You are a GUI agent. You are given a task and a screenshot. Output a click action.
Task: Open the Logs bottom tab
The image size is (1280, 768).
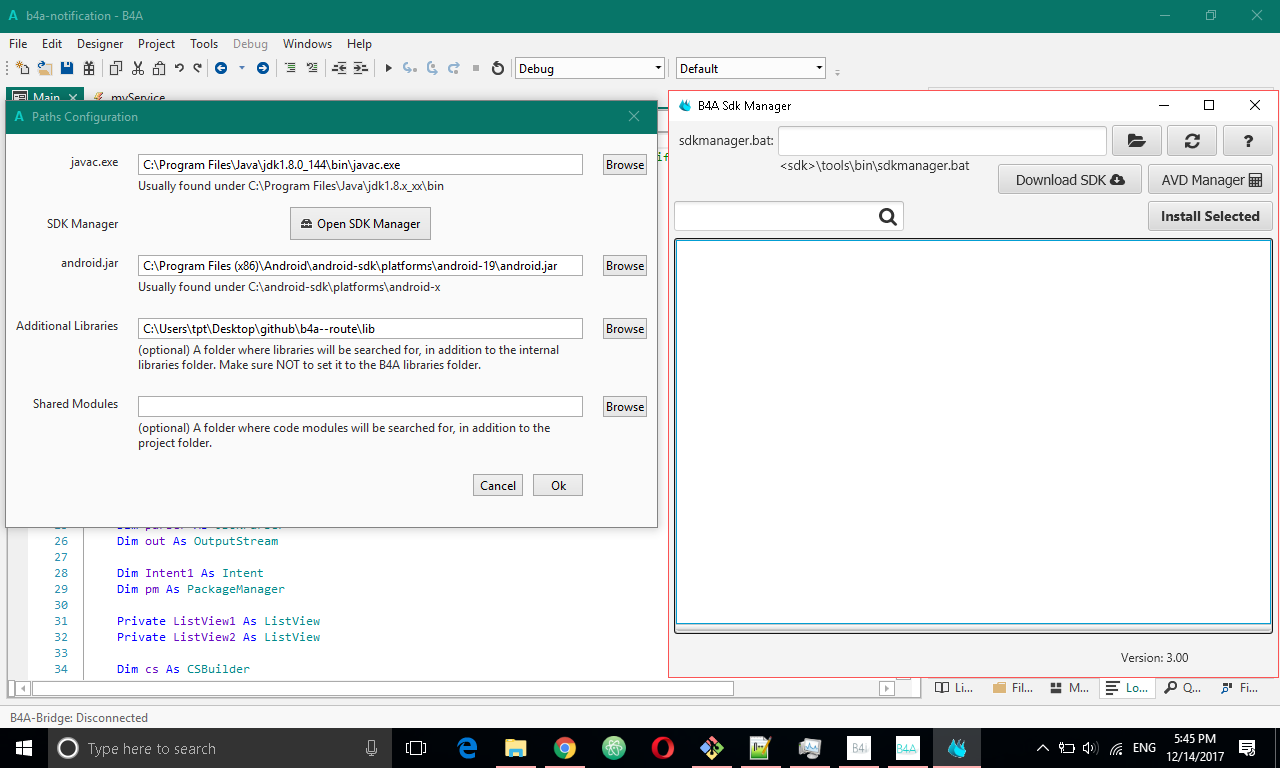(1128, 688)
